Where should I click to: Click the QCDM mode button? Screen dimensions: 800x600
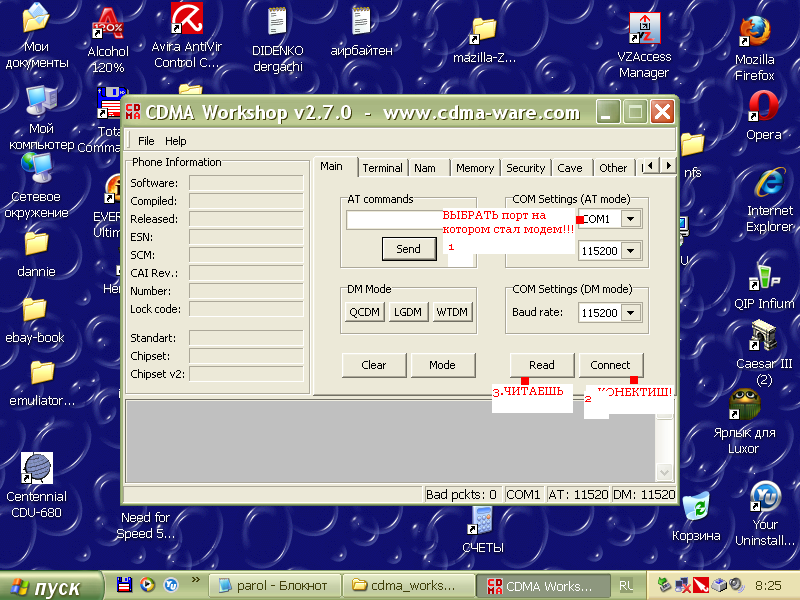pos(364,312)
